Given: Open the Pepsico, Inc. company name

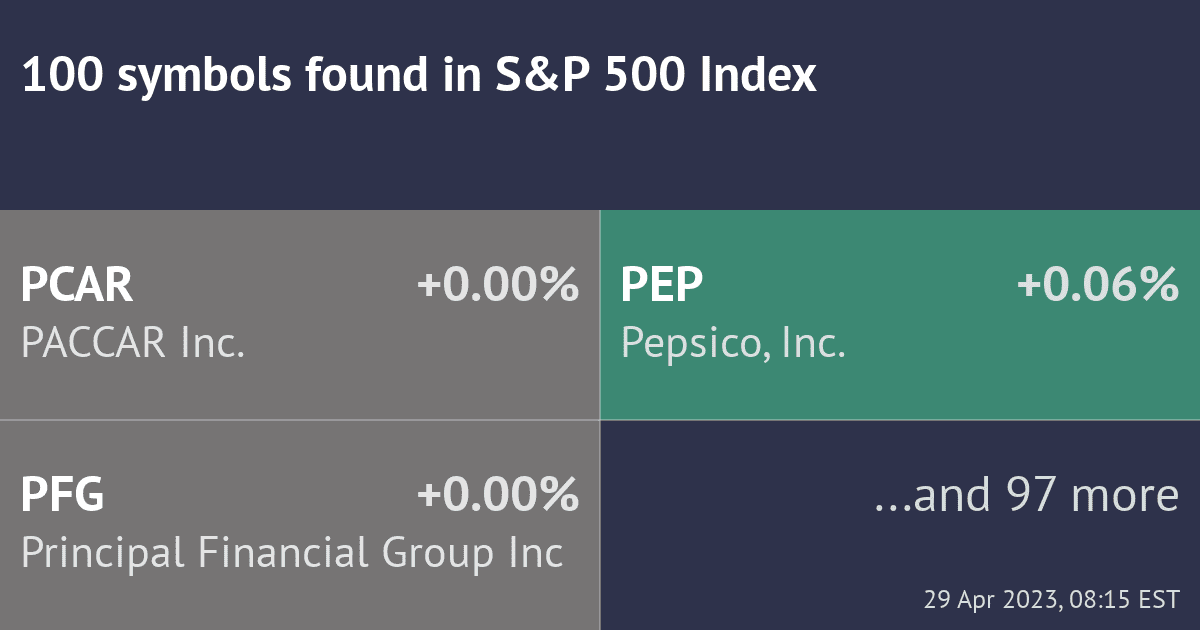Looking at the screenshot, I should pyautogui.click(x=734, y=344).
